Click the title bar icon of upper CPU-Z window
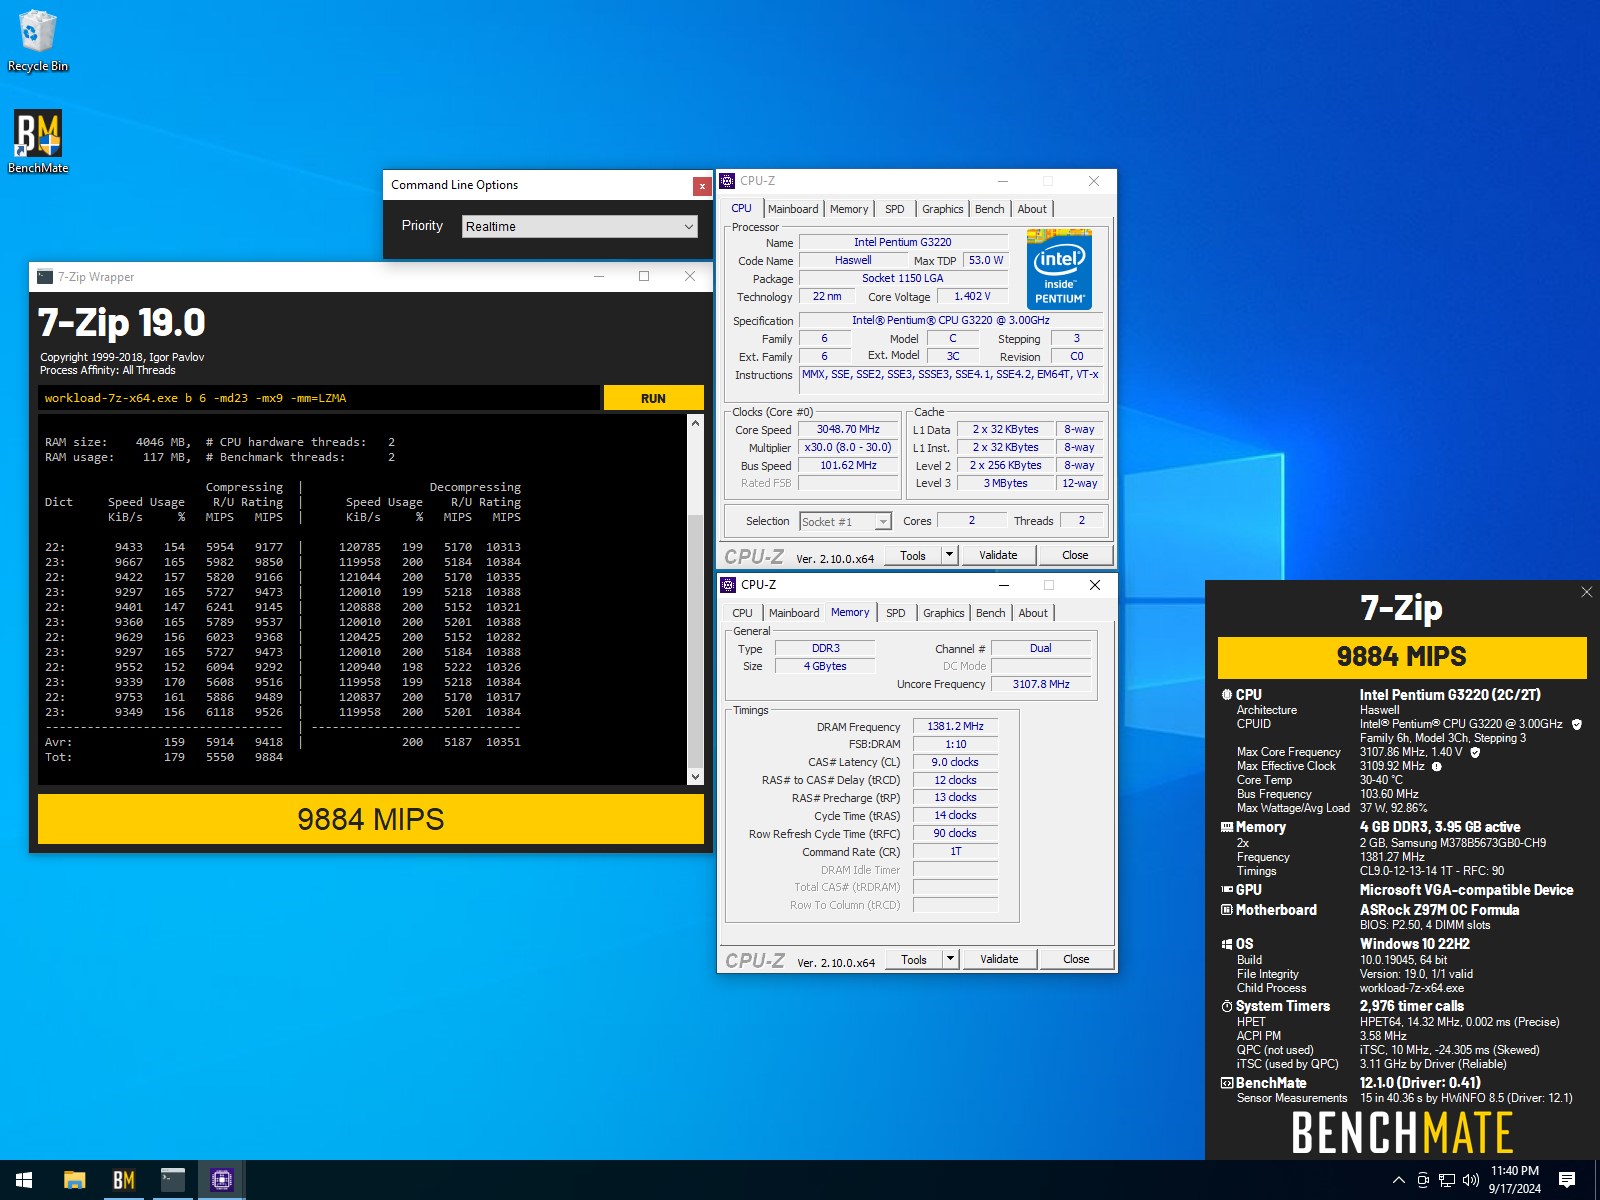Viewport: 1600px width, 1200px height. point(727,181)
